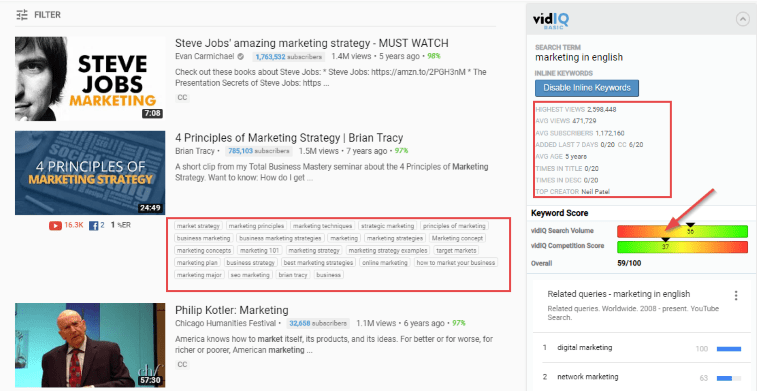Open Related queries three-dot menu

point(736,295)
